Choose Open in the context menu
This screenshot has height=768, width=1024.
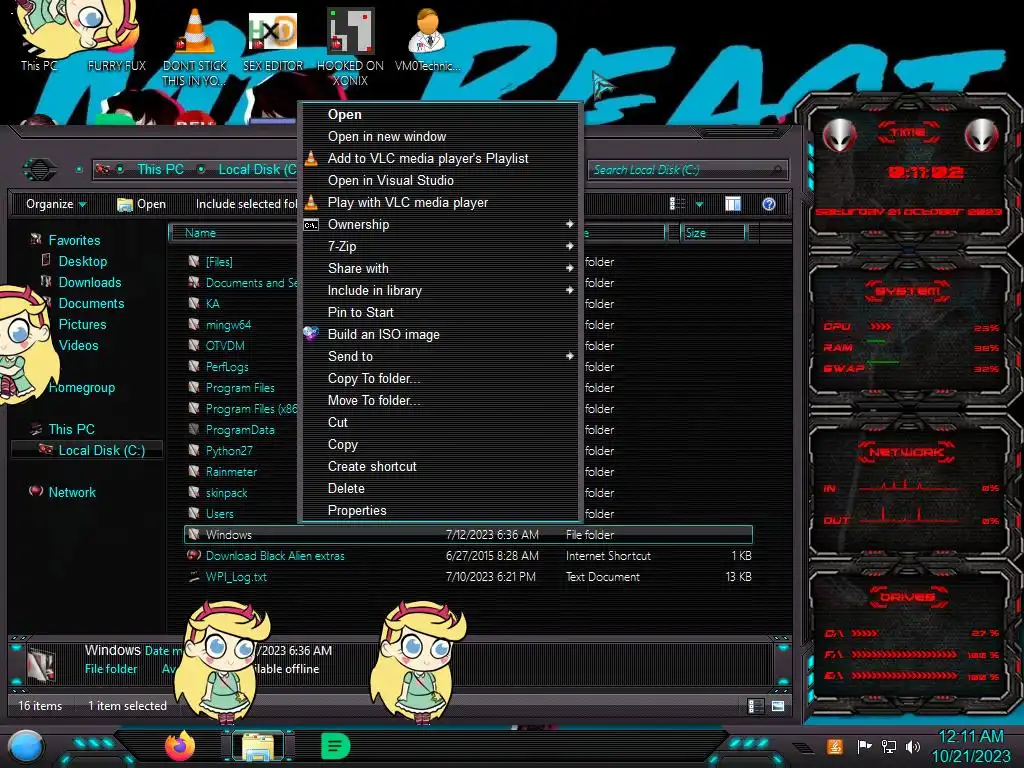pyautogui.click(x=441, y=114)
